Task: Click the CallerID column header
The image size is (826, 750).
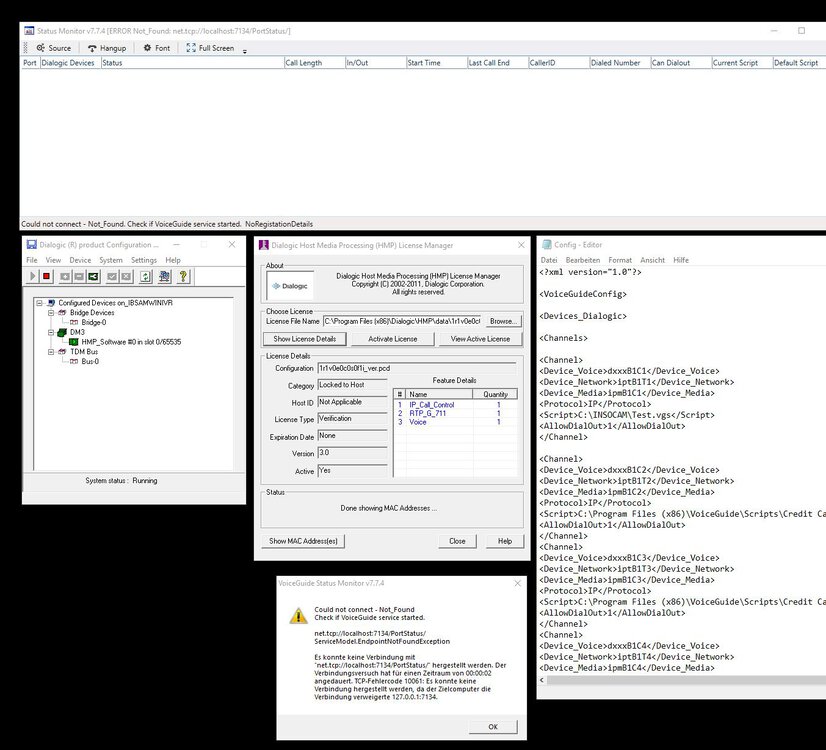Action: coord(558,63)
